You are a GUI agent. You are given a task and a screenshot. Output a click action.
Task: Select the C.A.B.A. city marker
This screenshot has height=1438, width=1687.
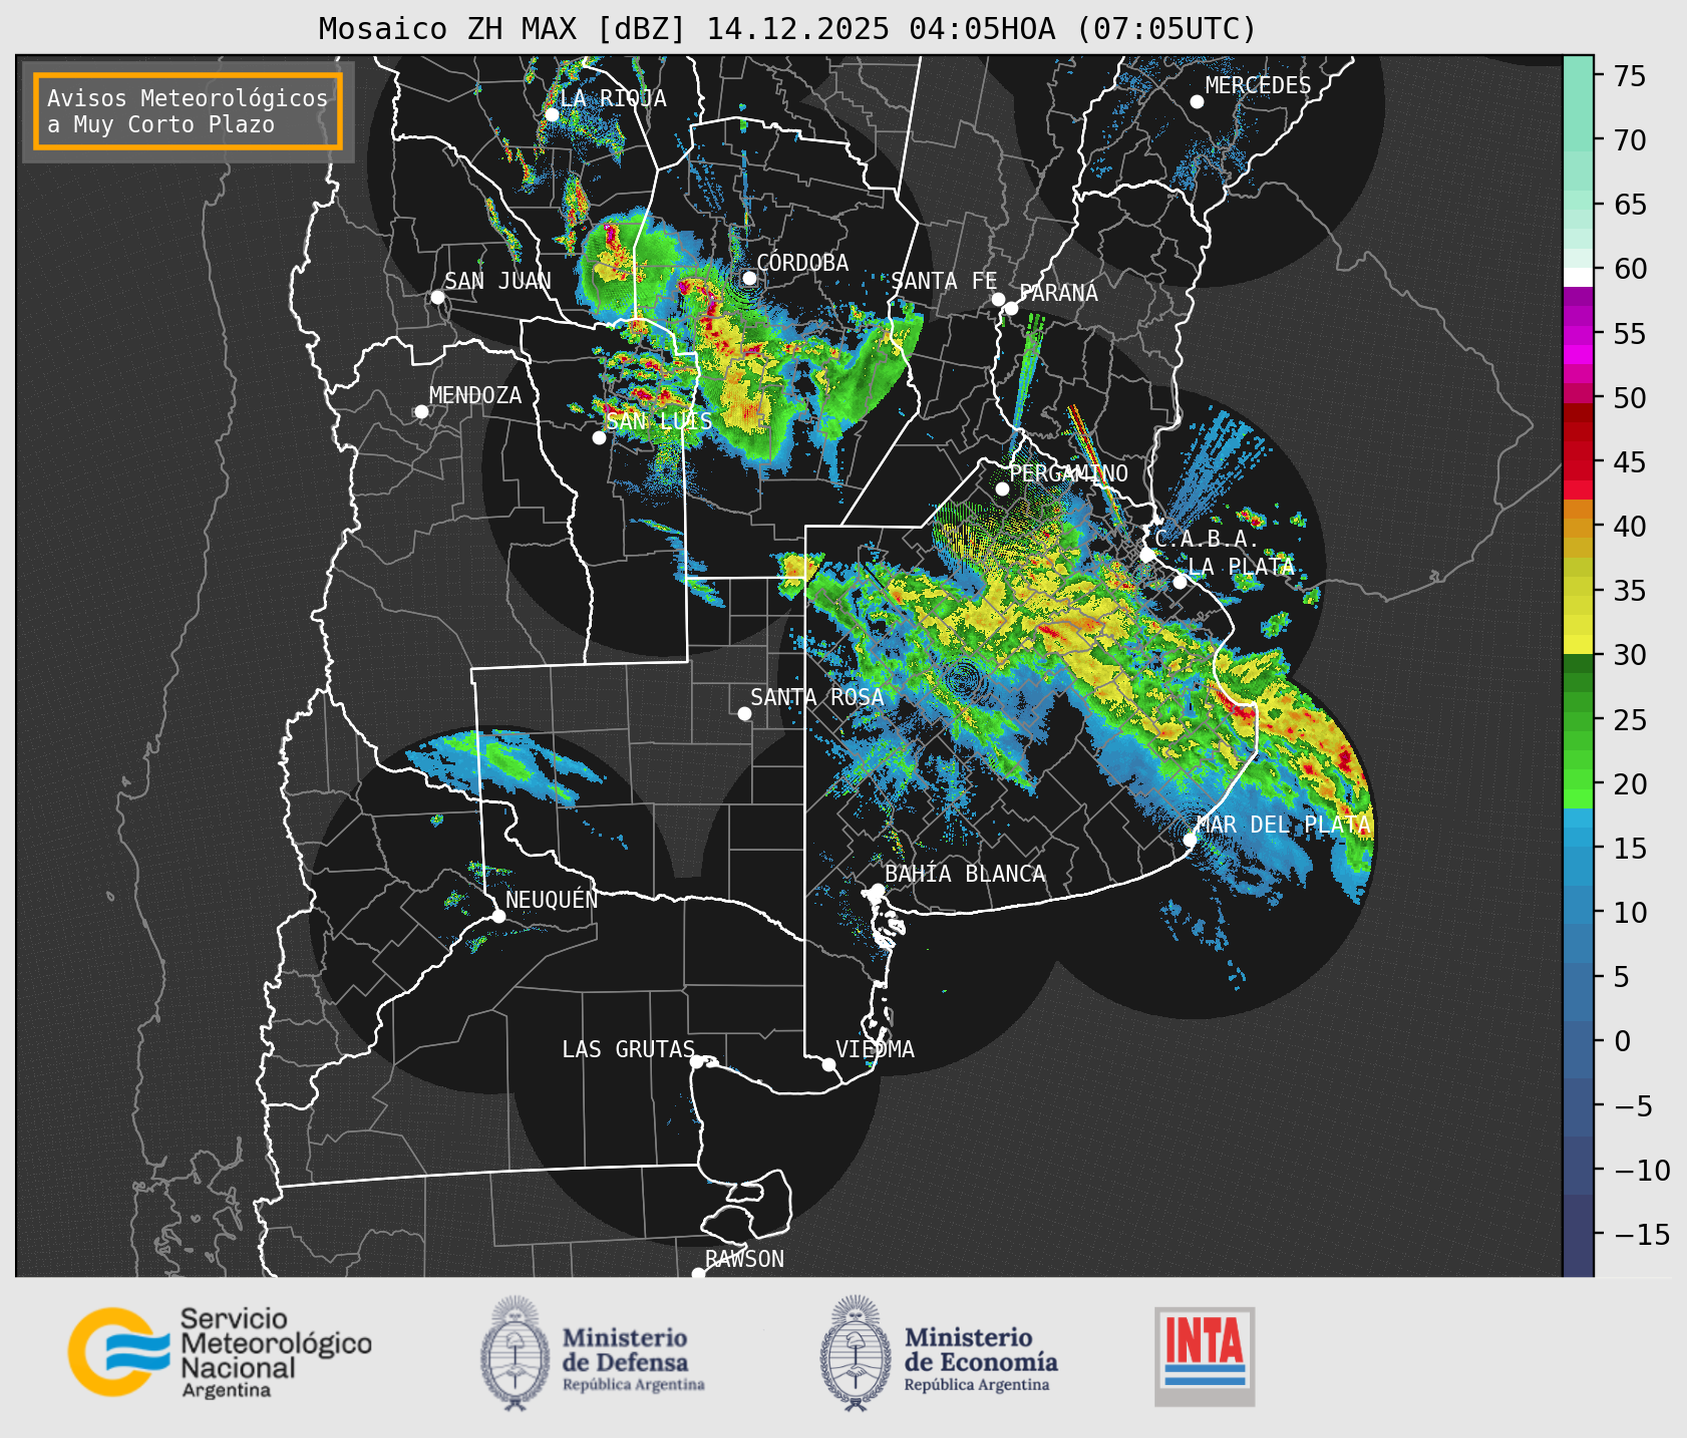1148,555
